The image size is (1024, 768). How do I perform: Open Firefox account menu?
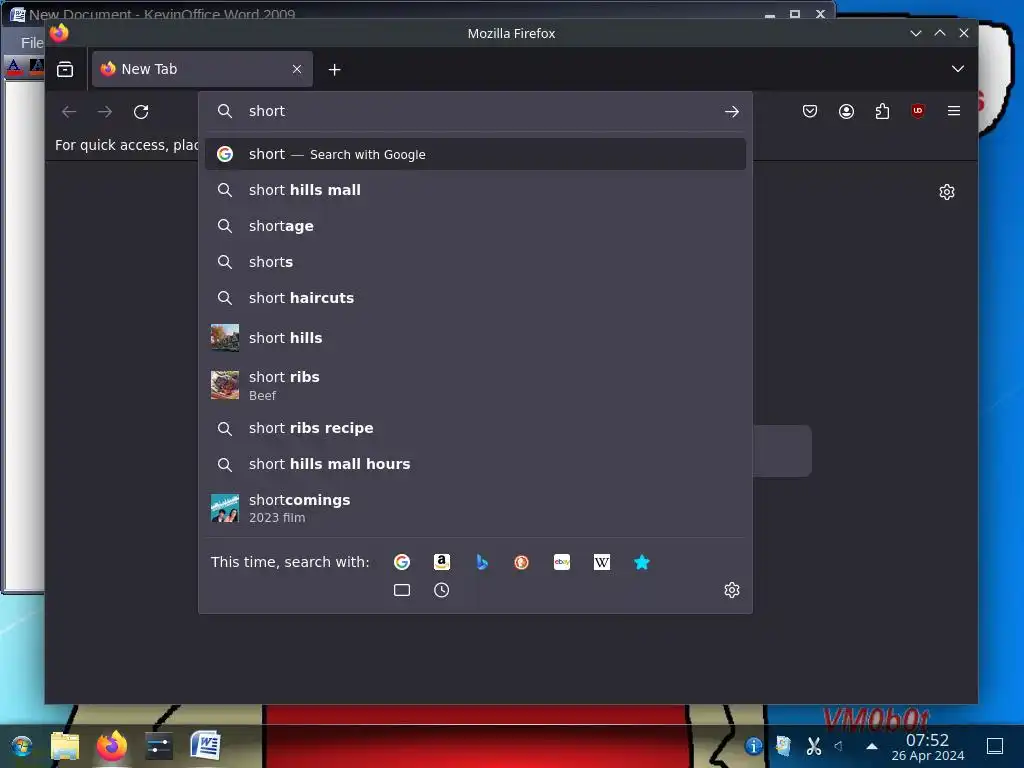(846, 111)
